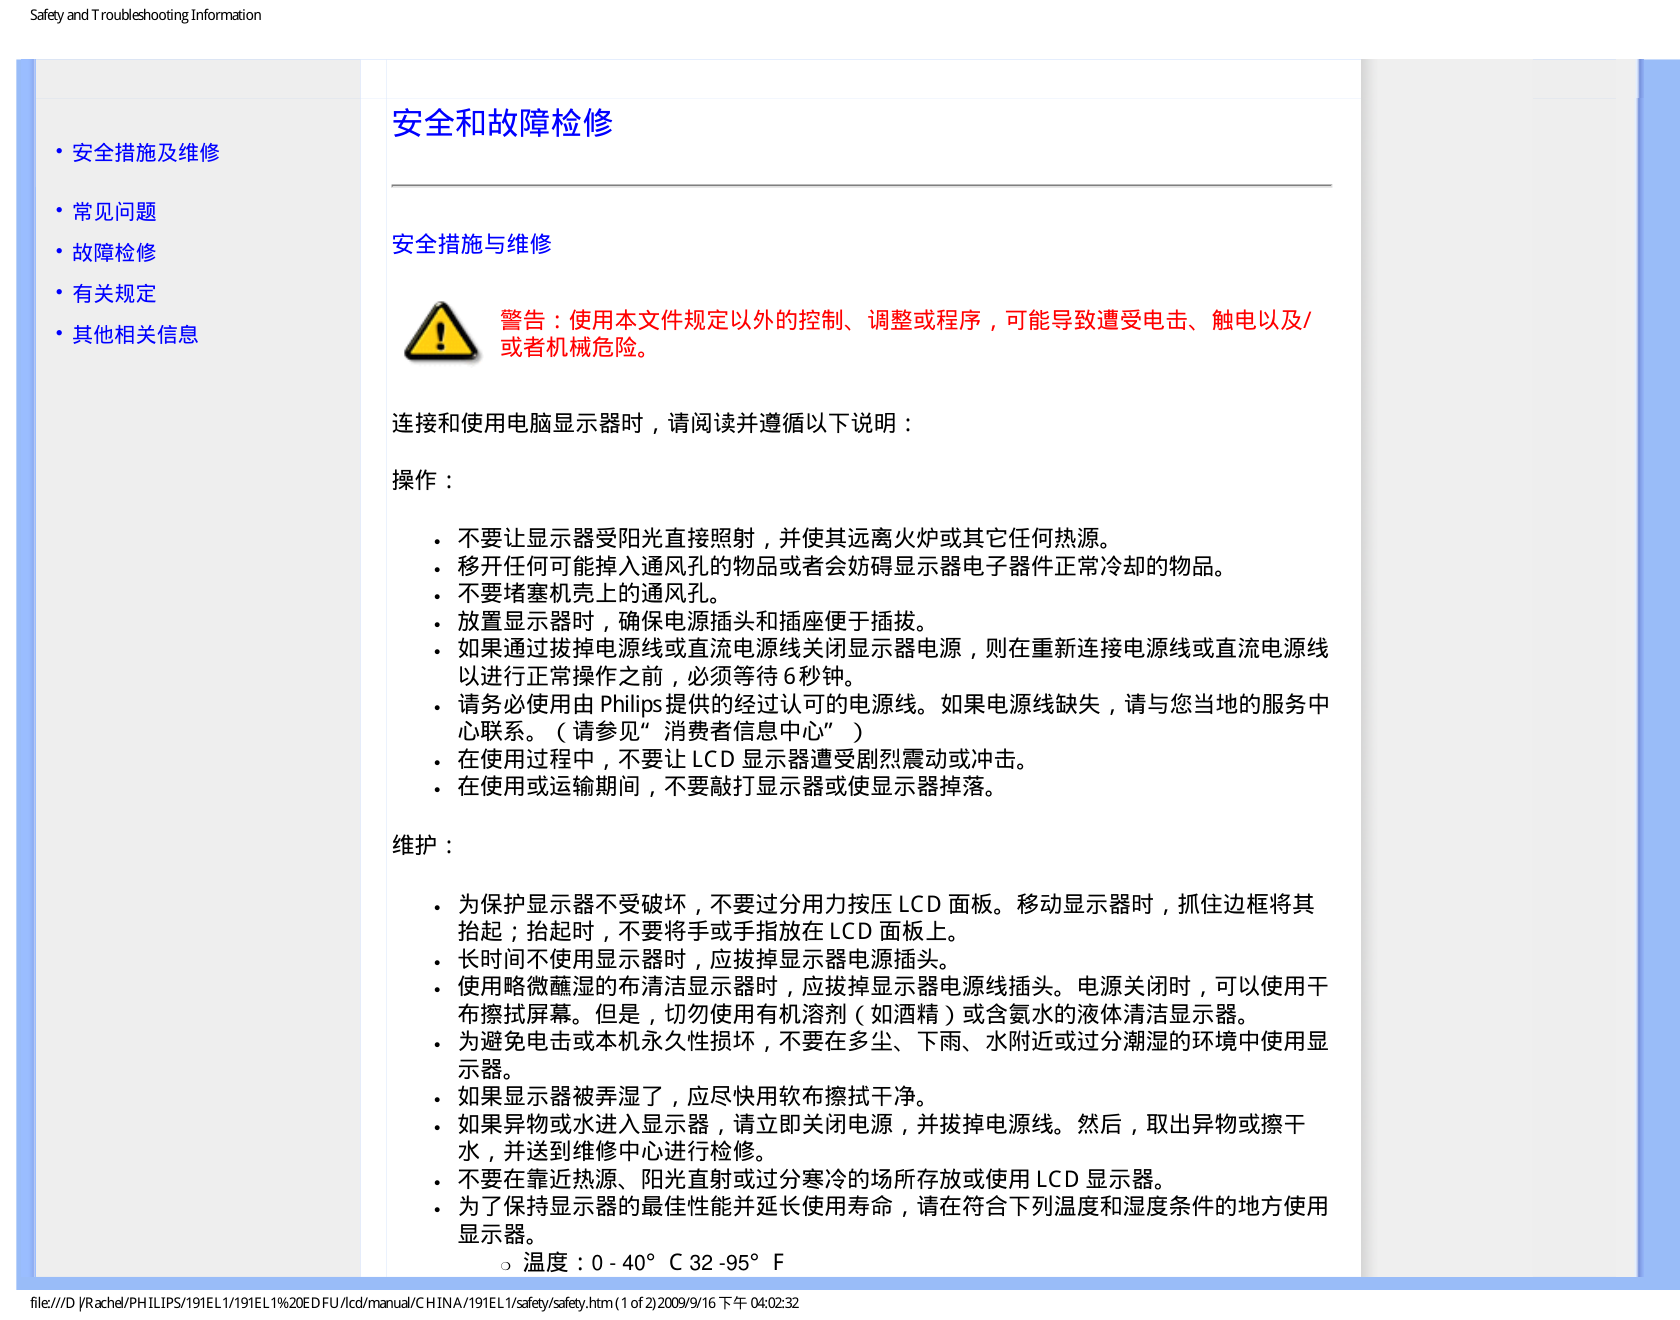The height and width of the screenshot is (1320, 1680).
Task: Go to 故障检修 in the sidebar
Action: coord(114,253)
